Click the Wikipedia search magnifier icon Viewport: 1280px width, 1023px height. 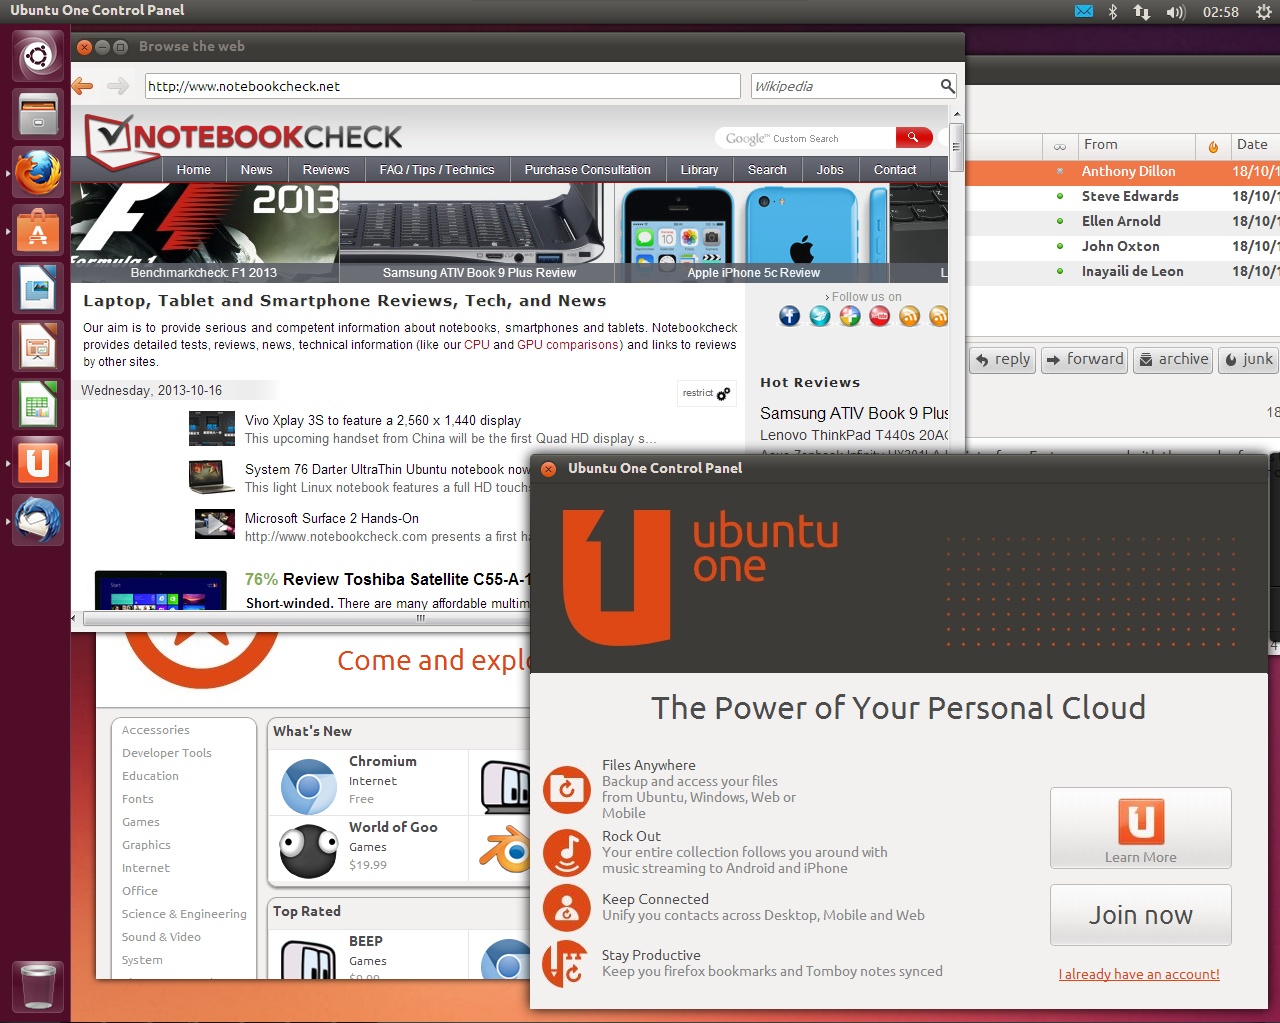(947, 86)
